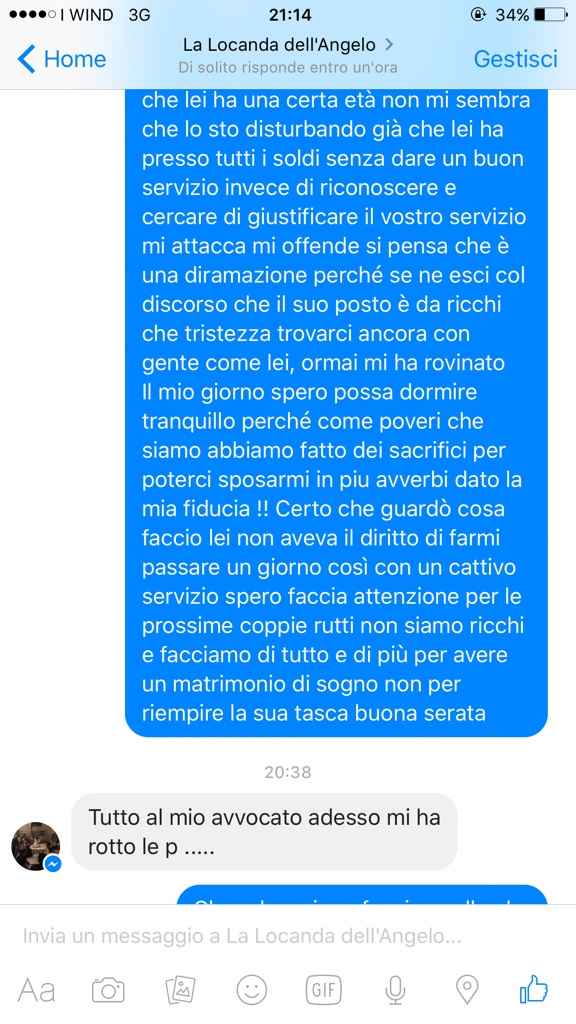Tap the partially visible blue message at bottom
The height and width of the screenshot is (1024, 576).
[x=362, y=895]
